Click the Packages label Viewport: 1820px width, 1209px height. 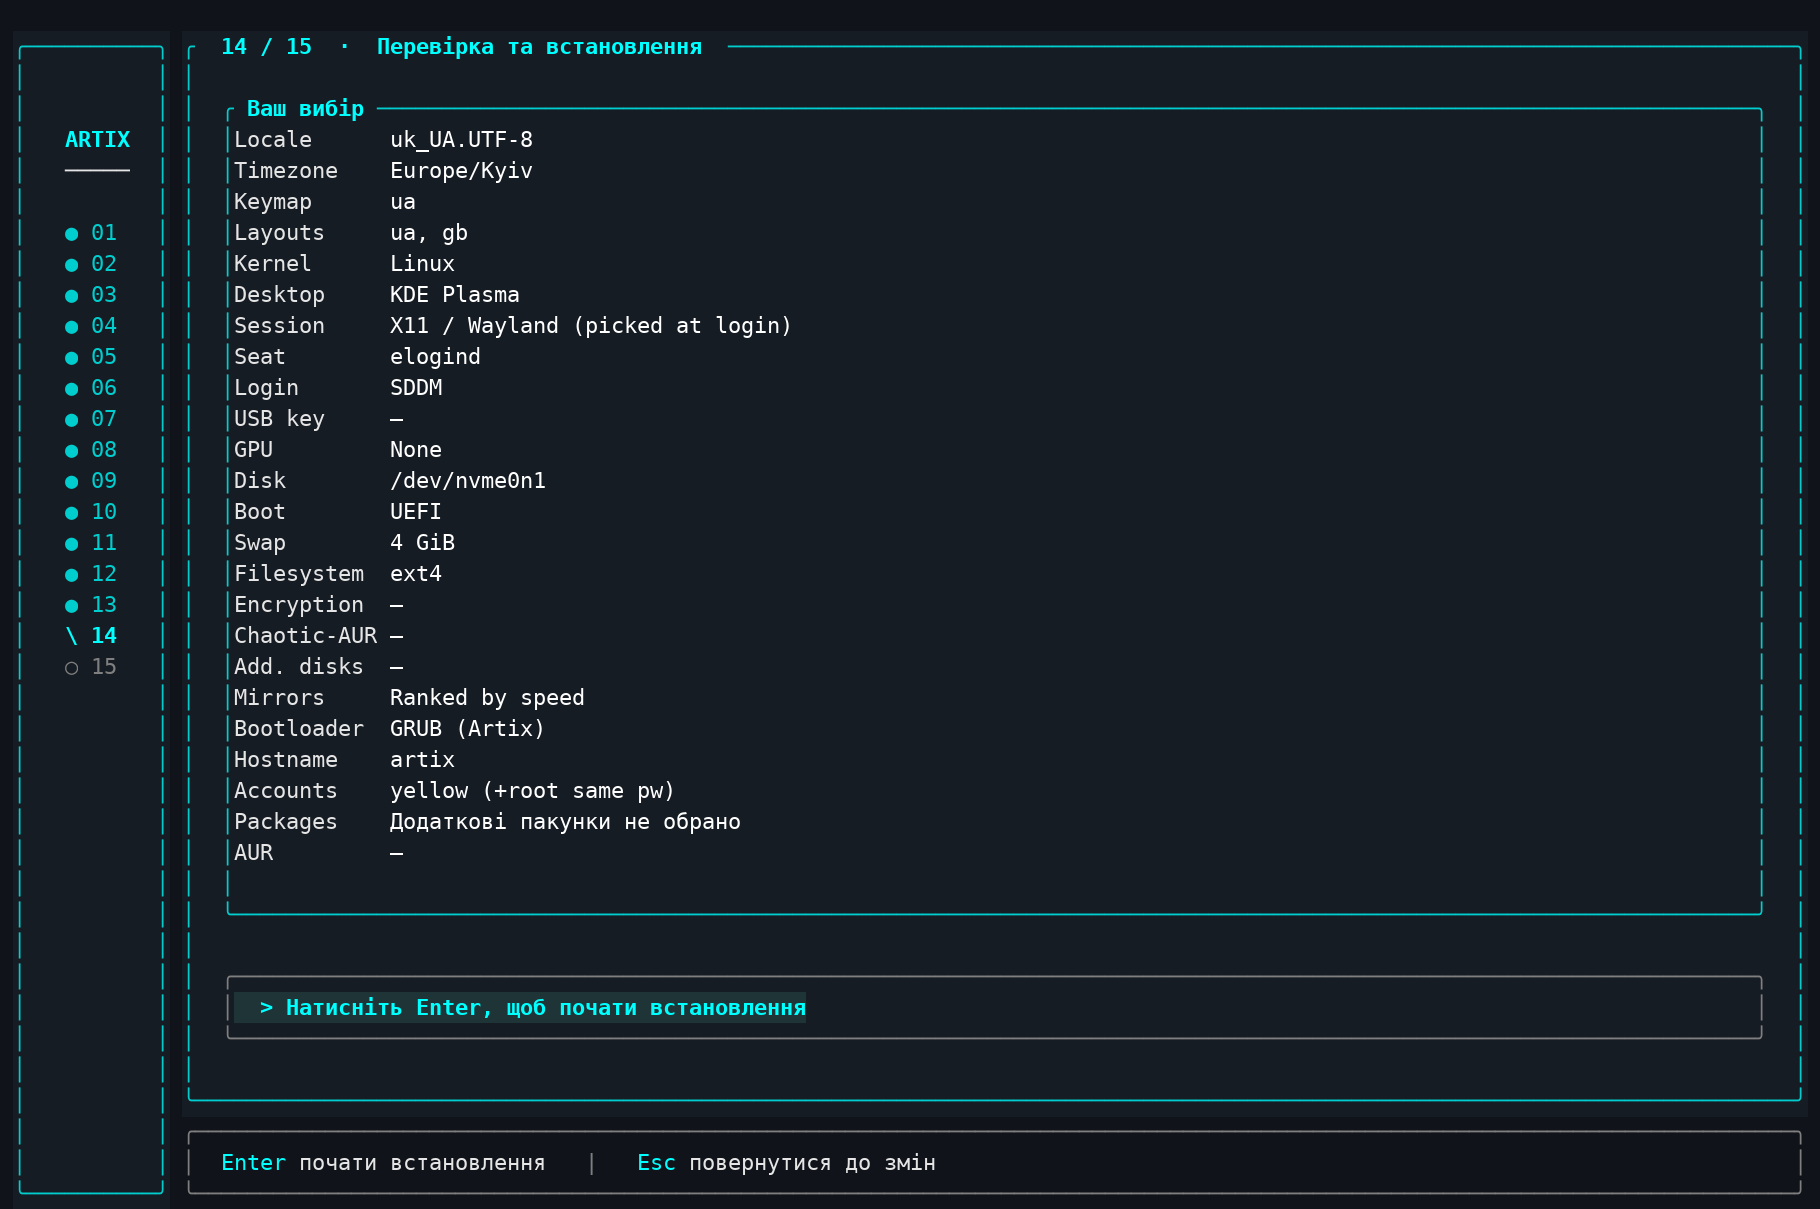point(286,822)
